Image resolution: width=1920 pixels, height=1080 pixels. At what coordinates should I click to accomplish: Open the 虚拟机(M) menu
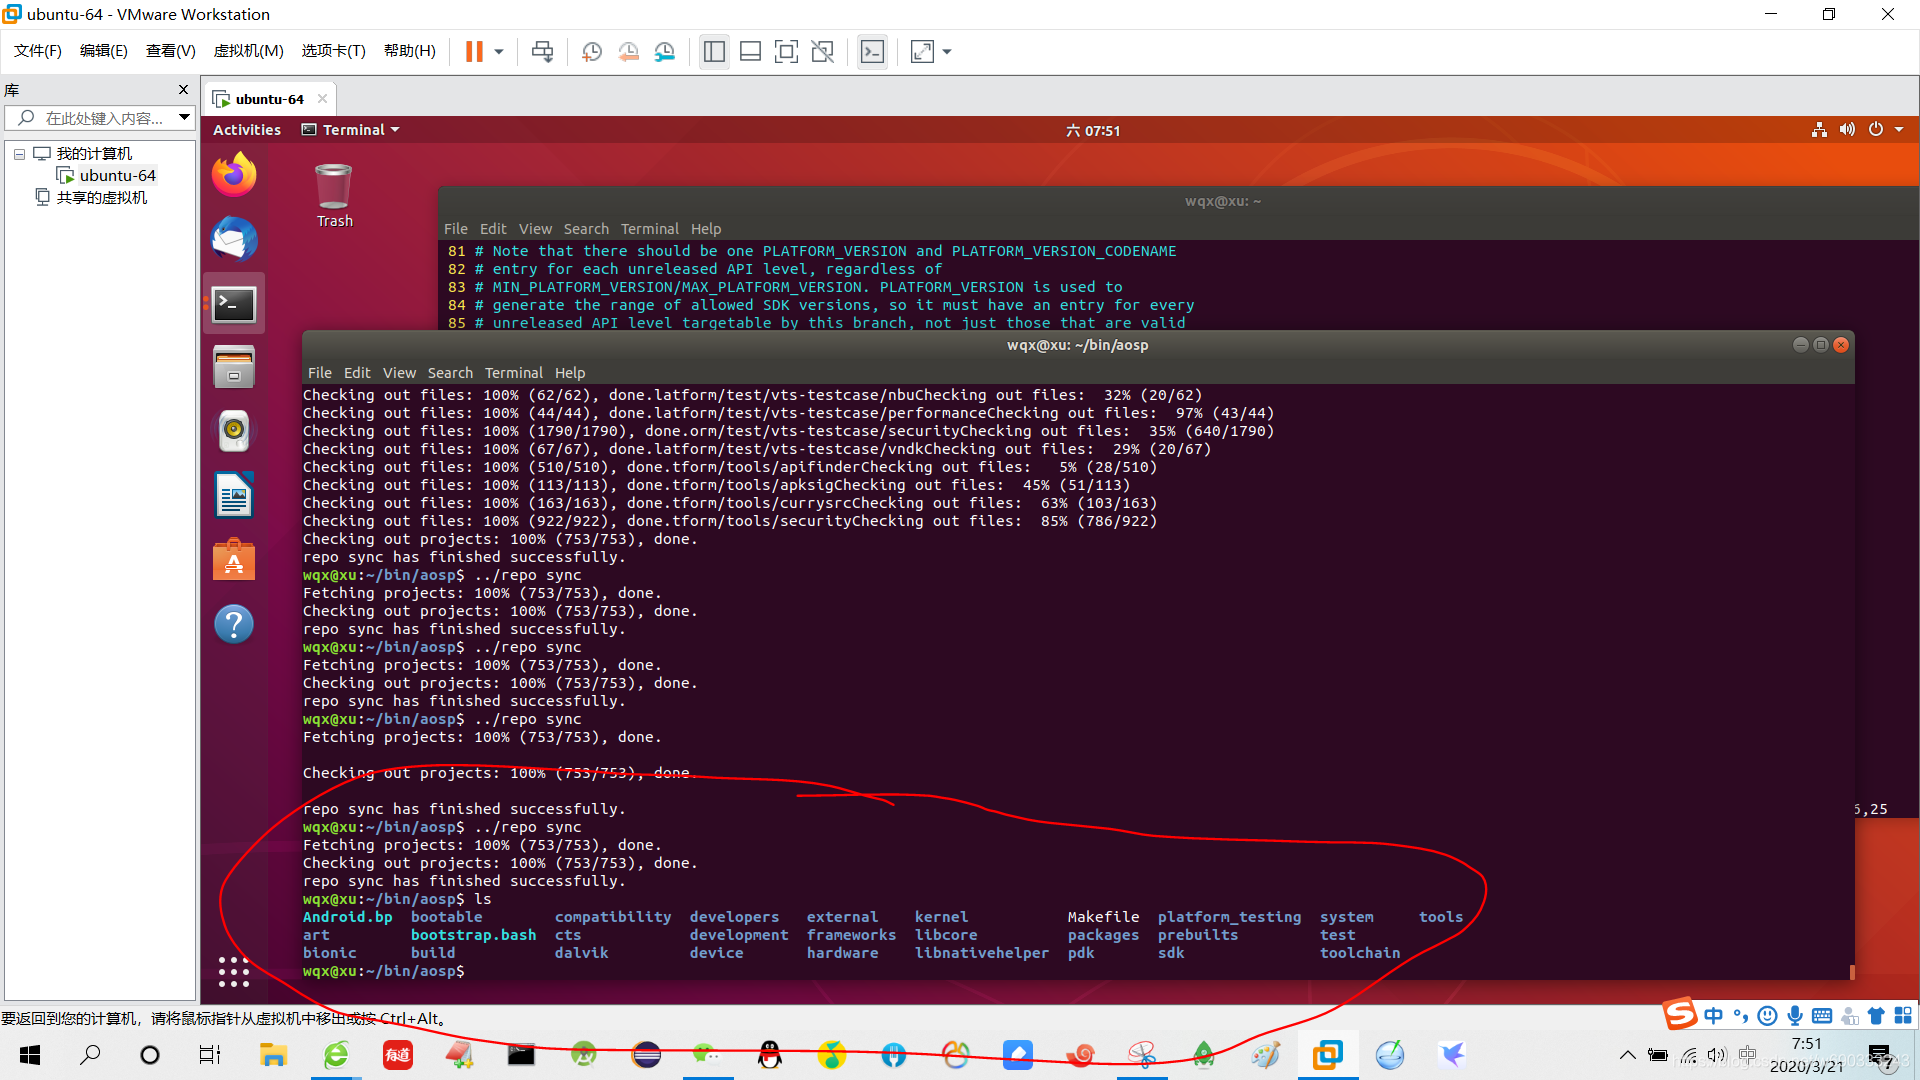(x=248, y=51)
